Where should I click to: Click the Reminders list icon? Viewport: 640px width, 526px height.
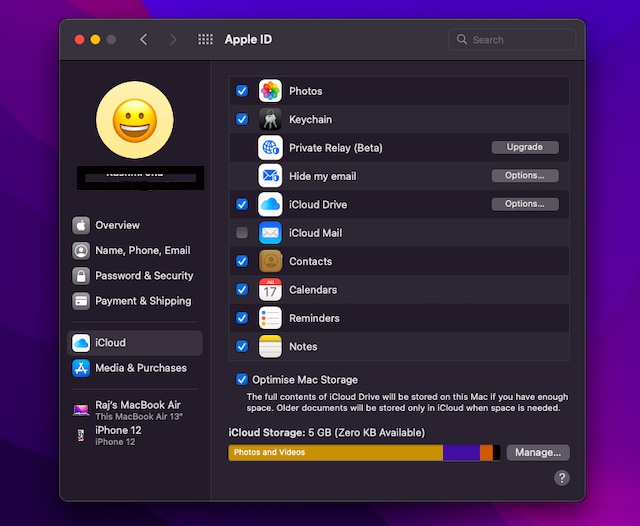[270, 318]
